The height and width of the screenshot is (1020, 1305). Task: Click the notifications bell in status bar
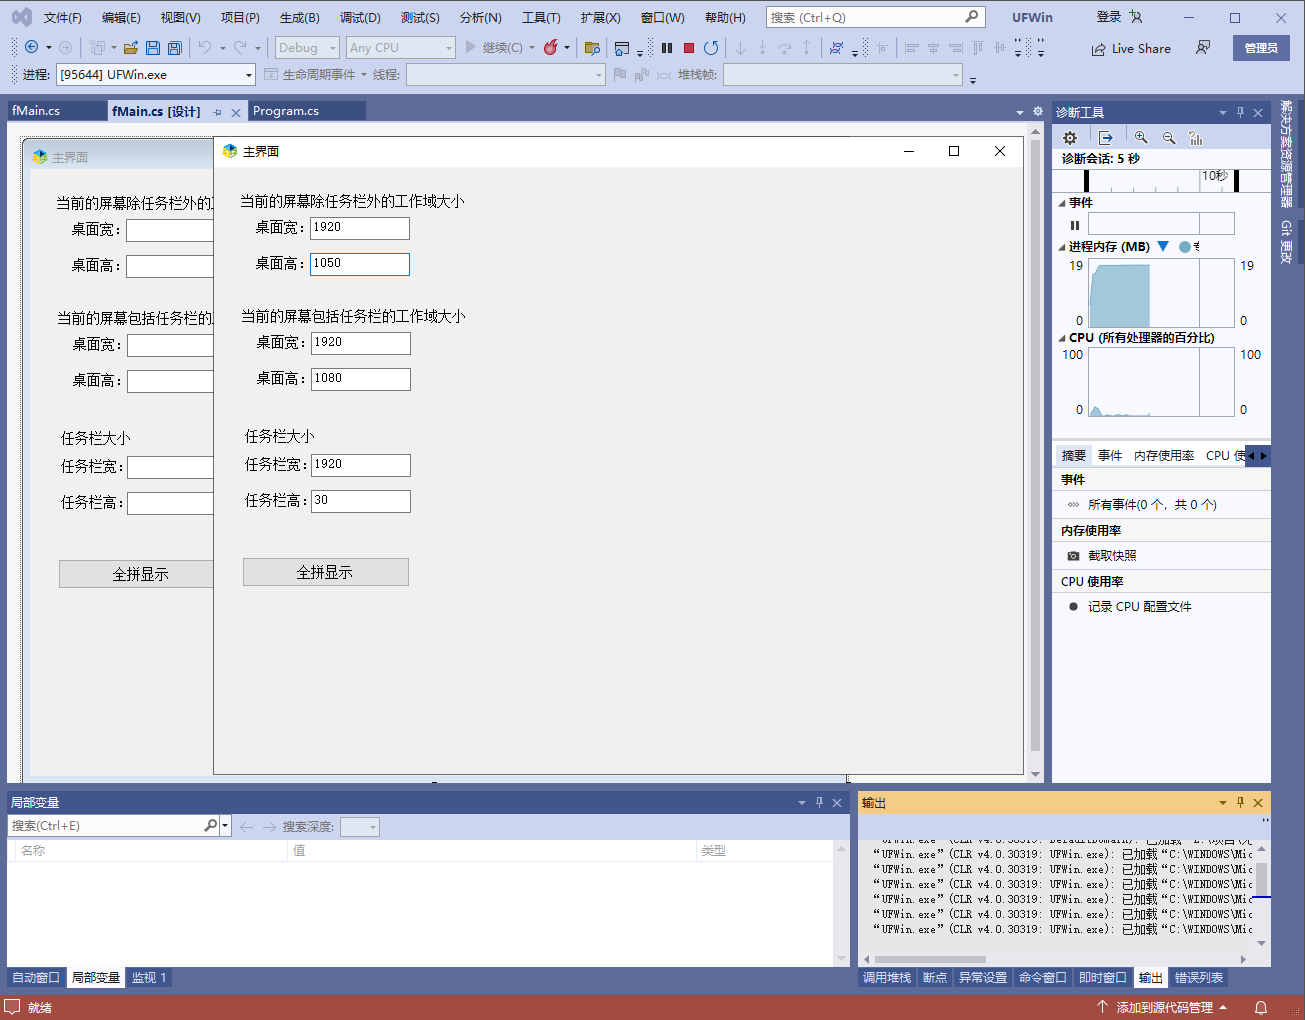pyautogui.click(x=1261, y=1007)
